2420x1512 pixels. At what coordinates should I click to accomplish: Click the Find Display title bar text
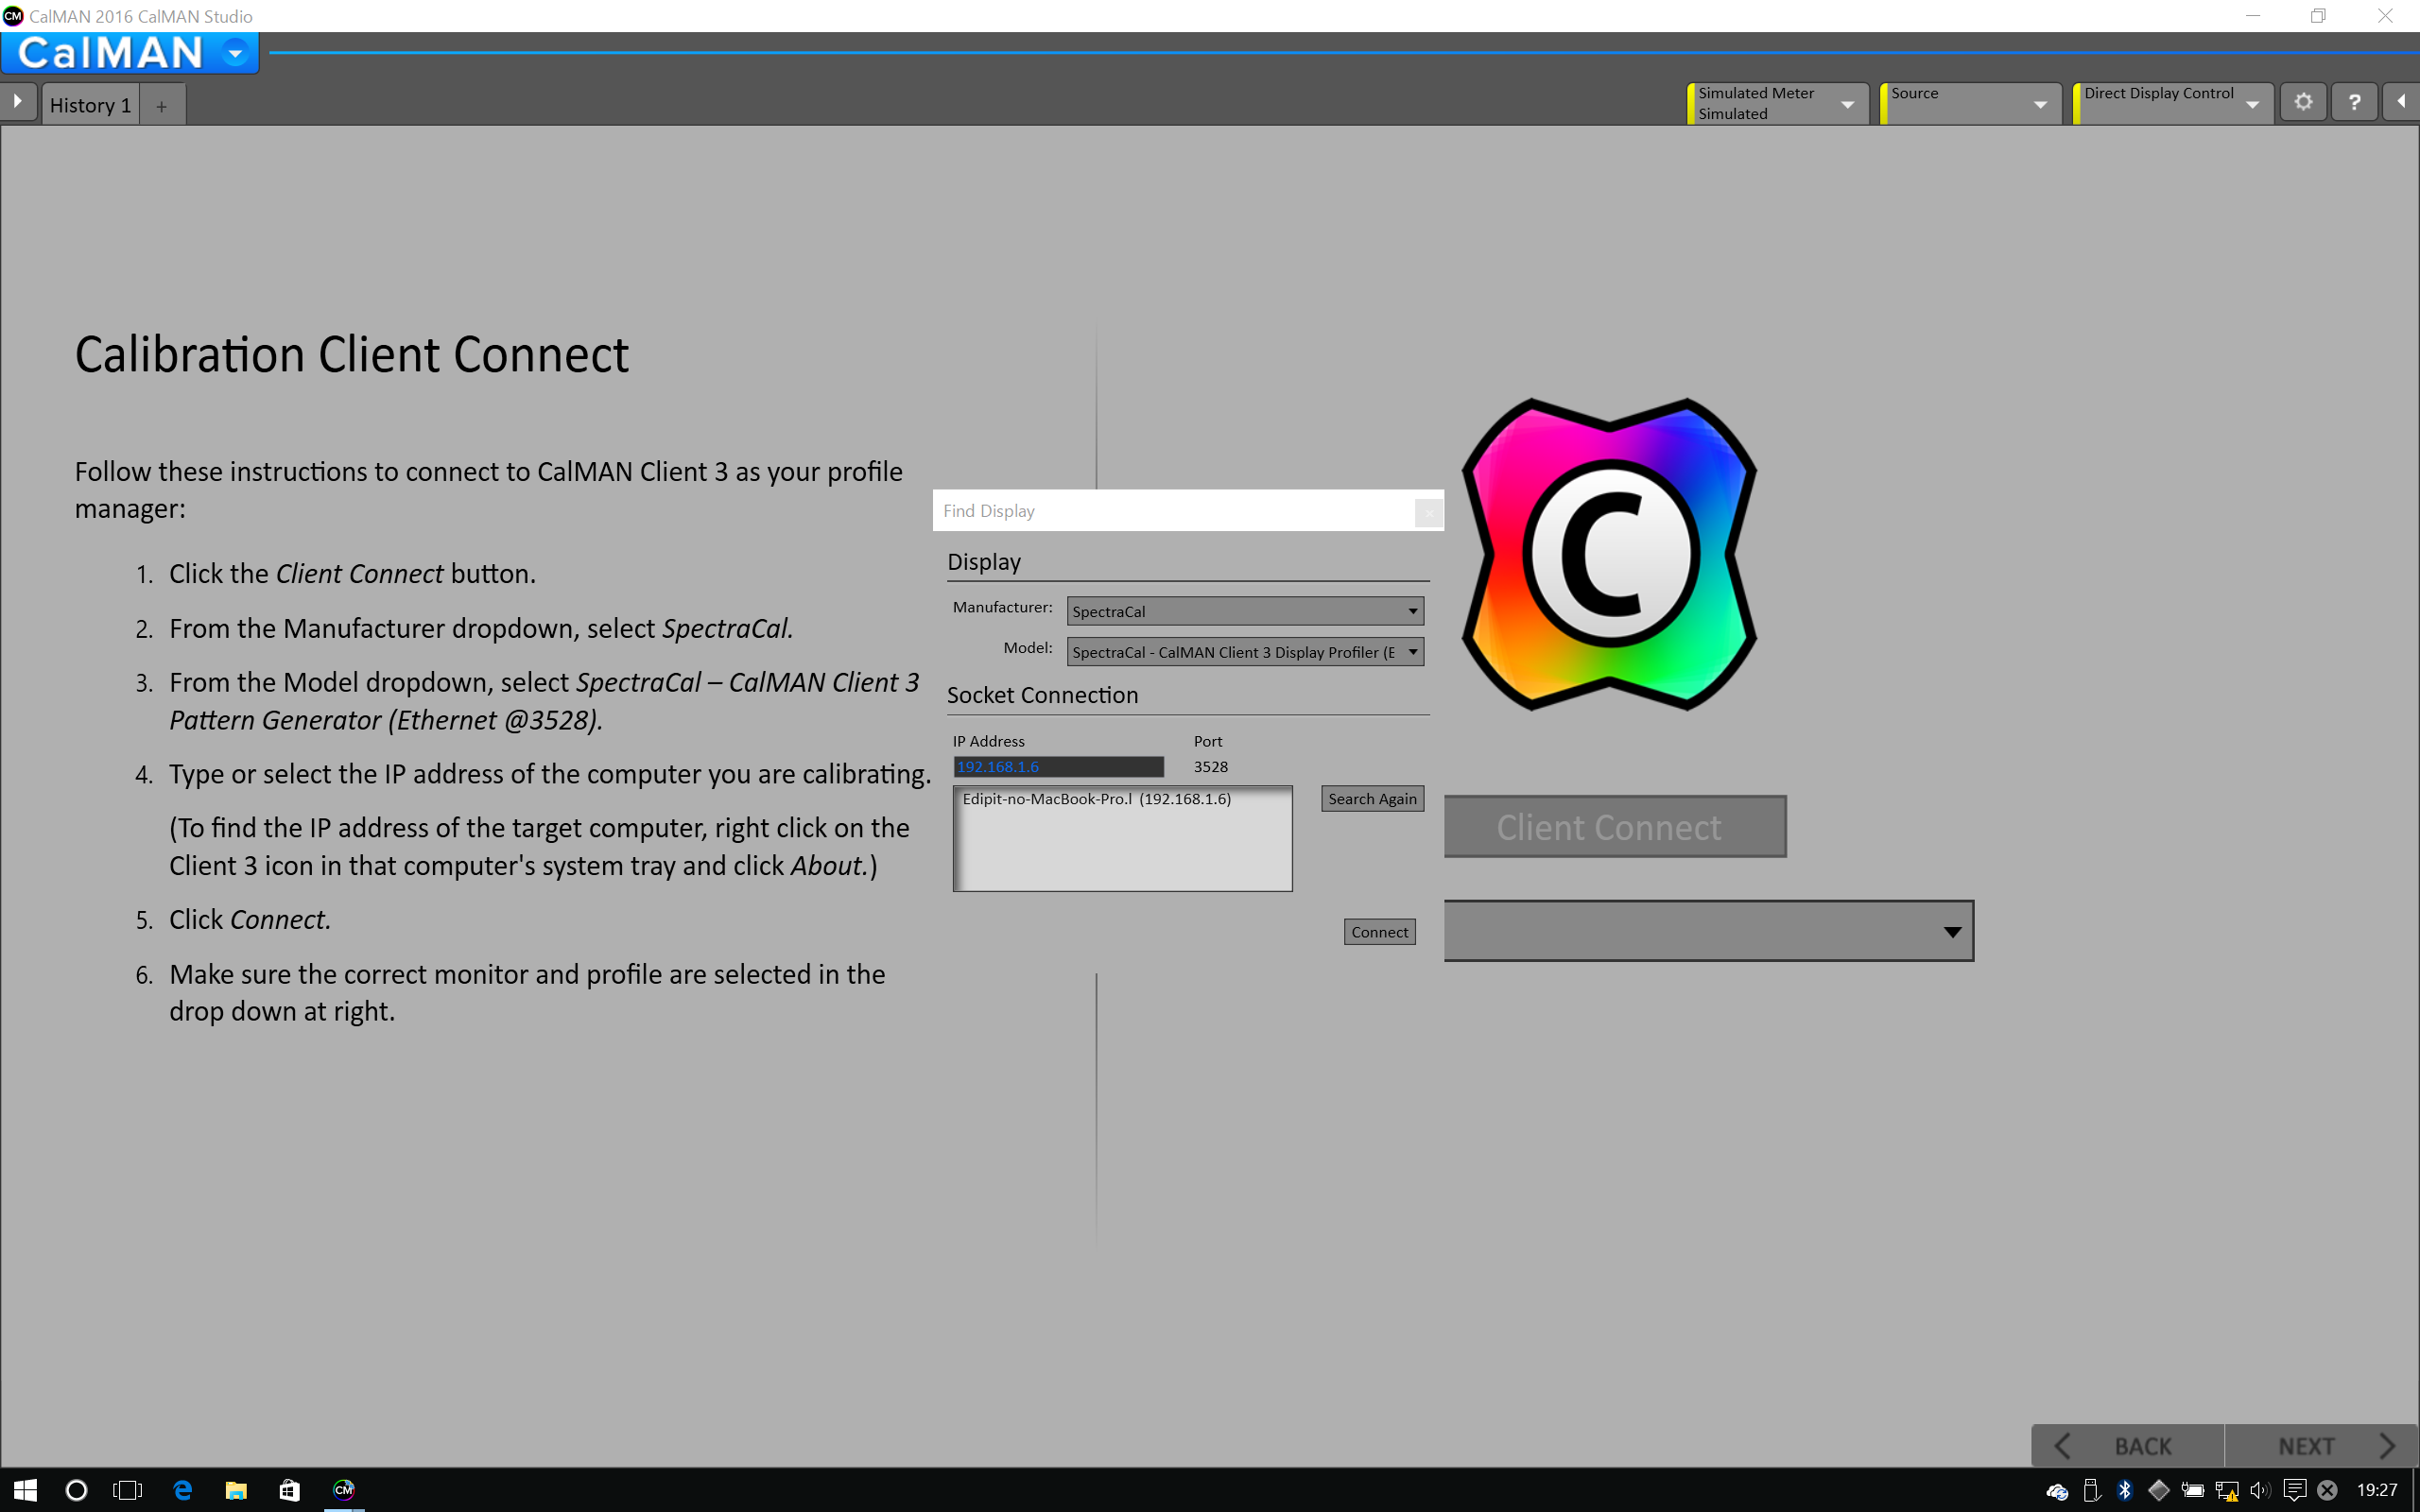coord(988,511)
